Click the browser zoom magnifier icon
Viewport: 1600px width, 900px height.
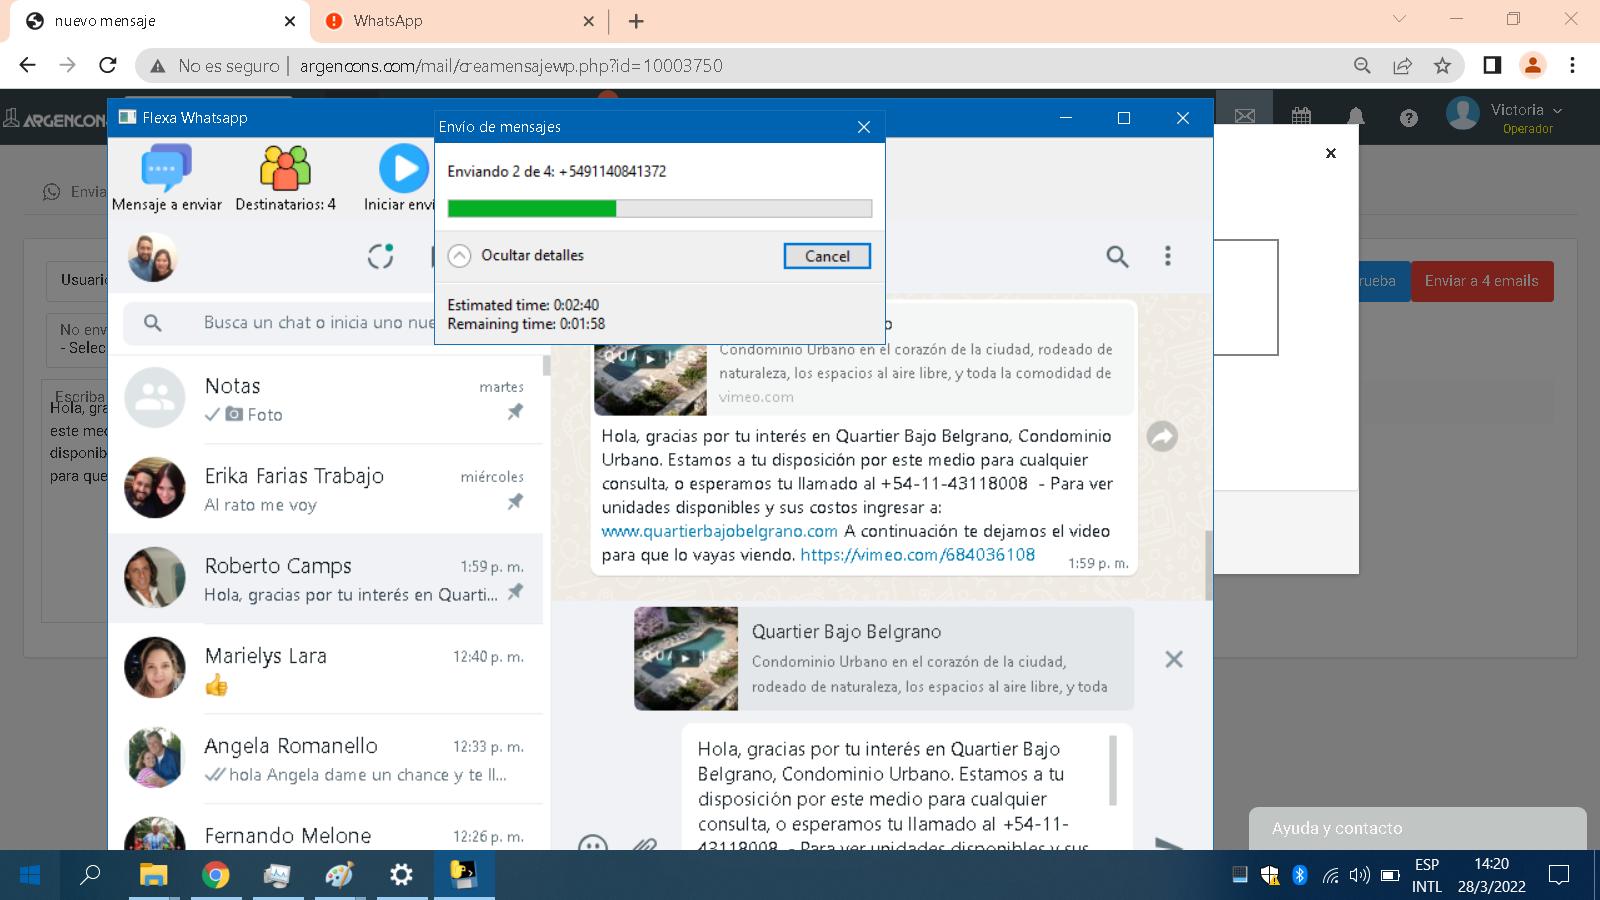pos(1362,65)
